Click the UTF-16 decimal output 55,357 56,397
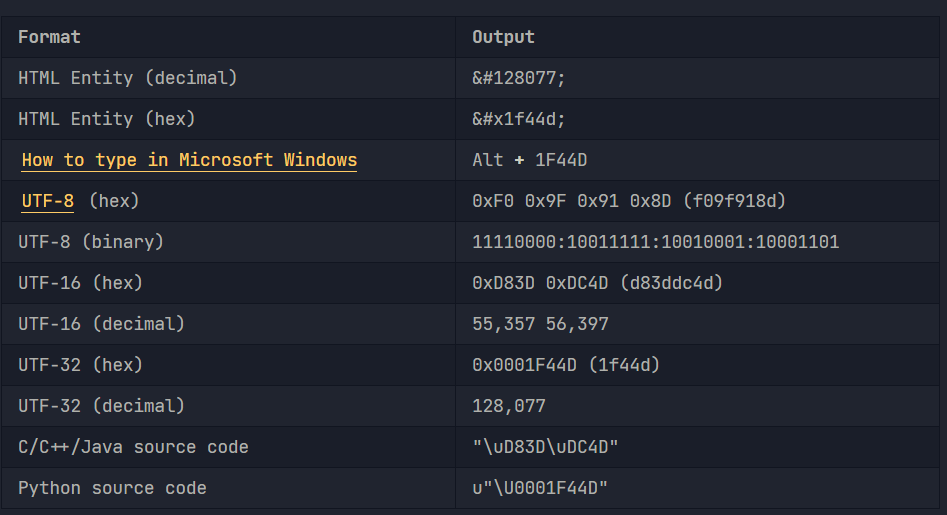Viewport: 947px width, 515px height. coord(540,324)
